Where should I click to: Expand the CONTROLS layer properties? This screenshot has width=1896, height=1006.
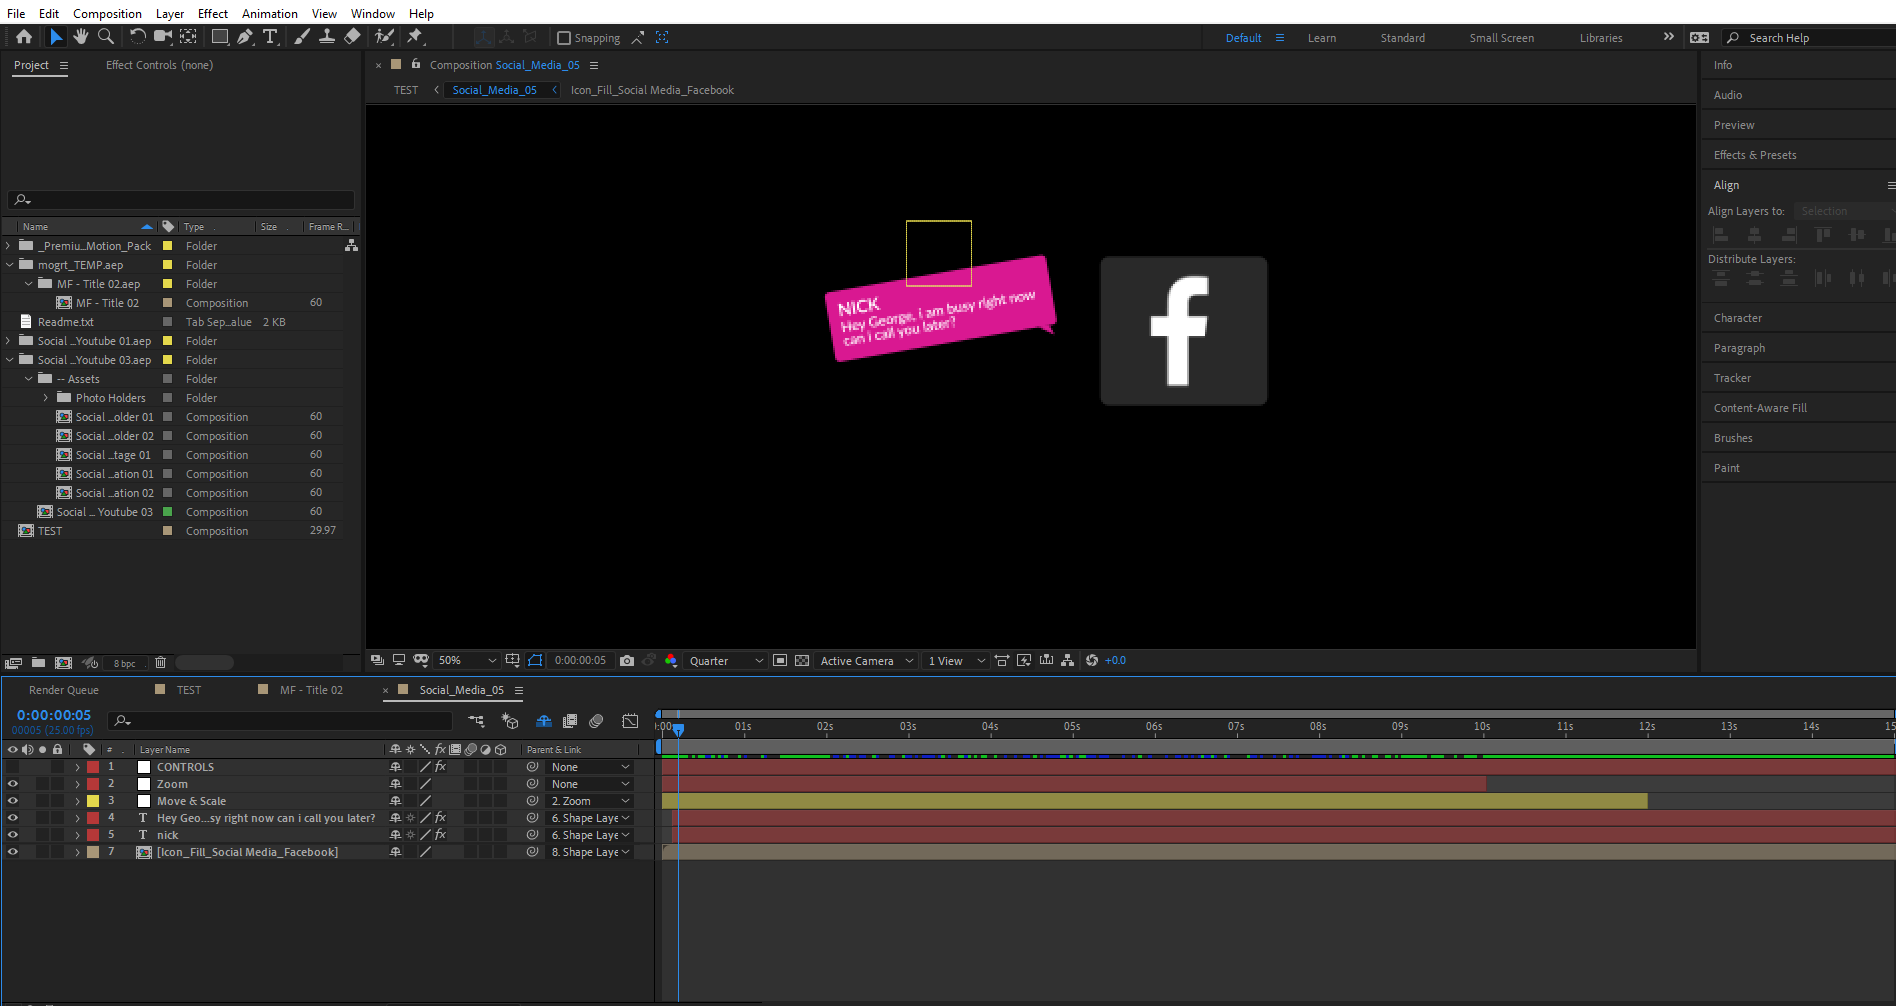click(x=77, y=767)
